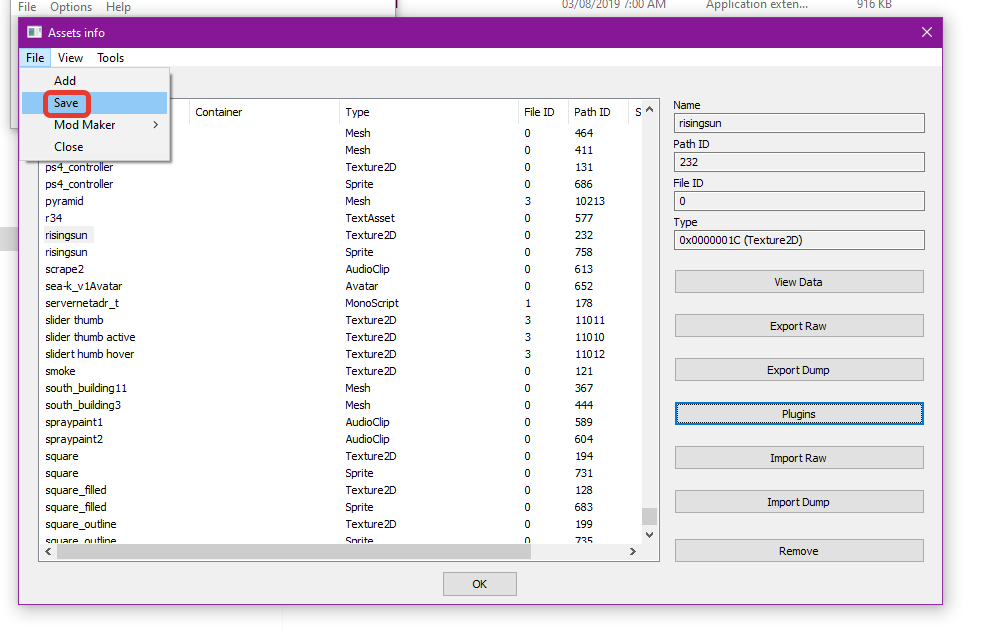Select the r34 TextAsset row
The height and width of the screenshot is (632, 987).
[x=340, y=218]
